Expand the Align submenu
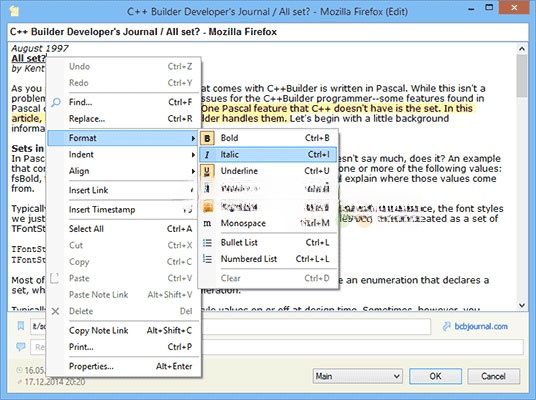 click(x=123, y=171)
